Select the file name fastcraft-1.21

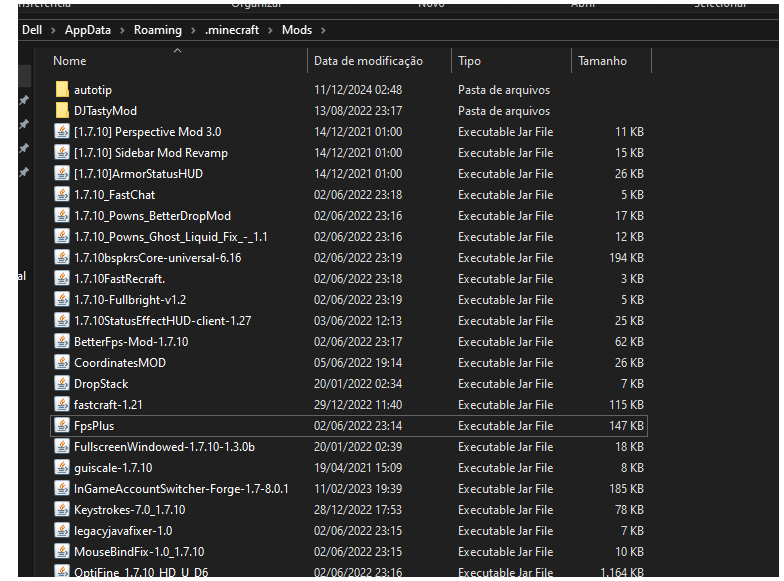tap(108, 405)
